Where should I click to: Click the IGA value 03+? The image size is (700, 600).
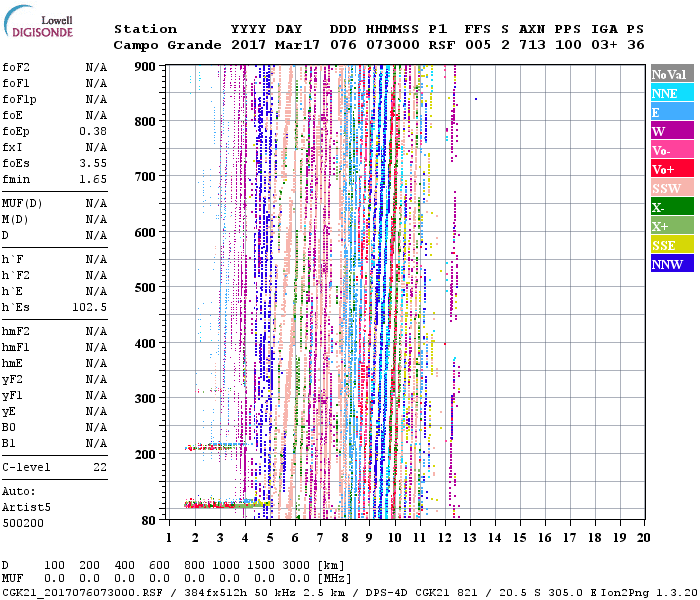click(x=604, y=45)
